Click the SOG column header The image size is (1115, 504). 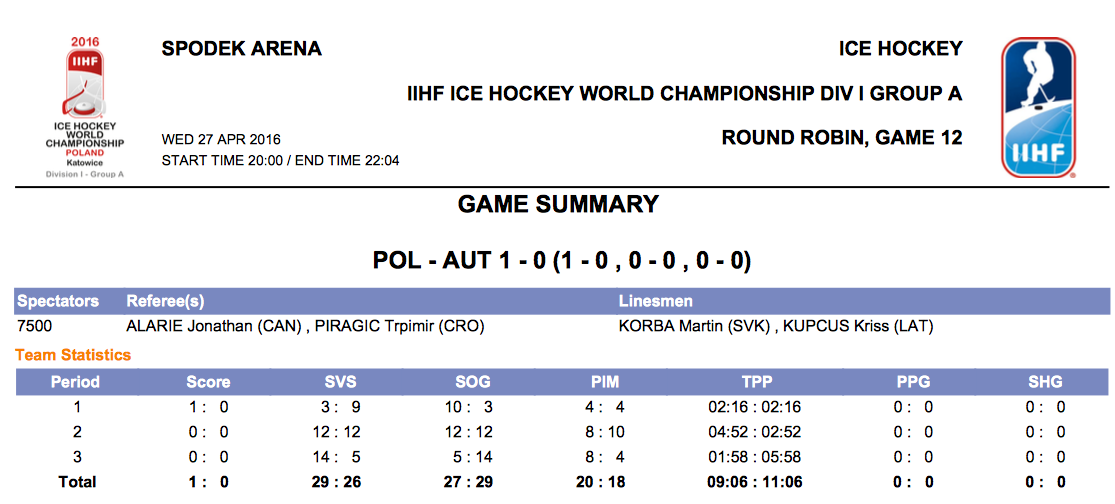[x=473, y=382]
